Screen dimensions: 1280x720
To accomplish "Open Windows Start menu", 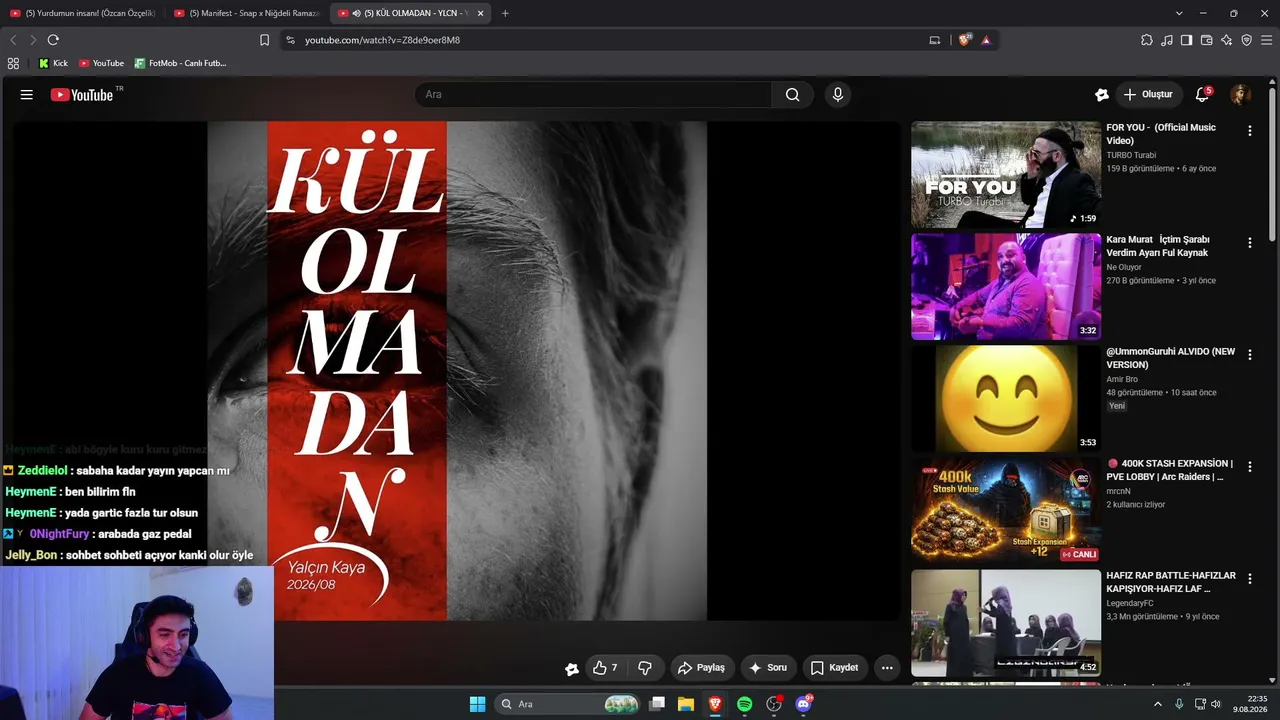I will pos(477,704).
